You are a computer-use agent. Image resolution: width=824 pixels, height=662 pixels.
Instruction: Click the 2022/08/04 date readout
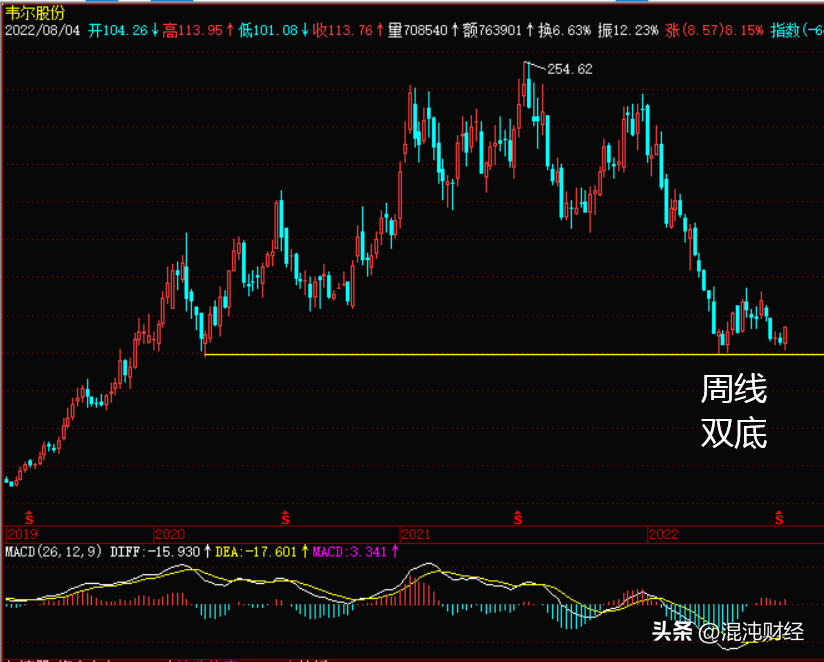[x=43, y=30]
